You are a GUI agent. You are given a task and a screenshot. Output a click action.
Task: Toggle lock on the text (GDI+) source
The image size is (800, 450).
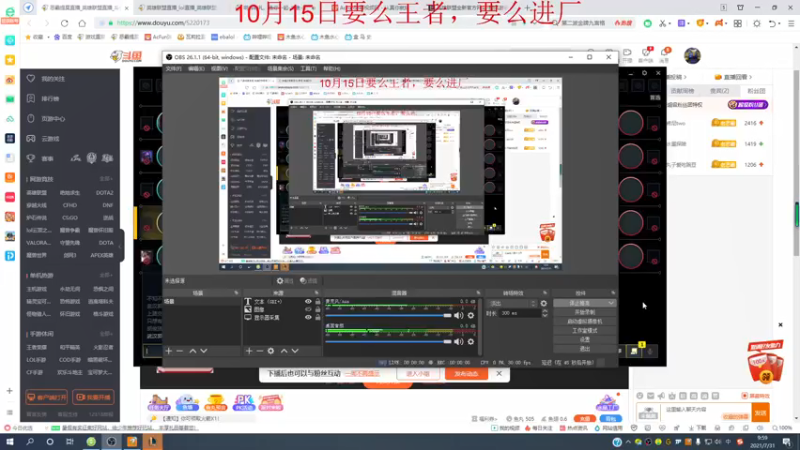coord(317,302)
